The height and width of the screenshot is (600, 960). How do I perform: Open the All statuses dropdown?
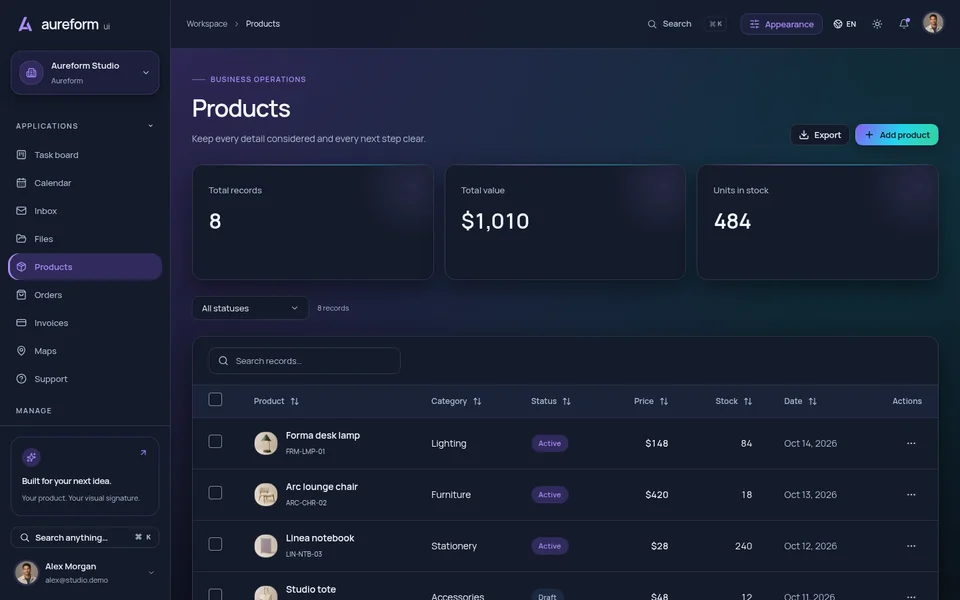(250, 309)
